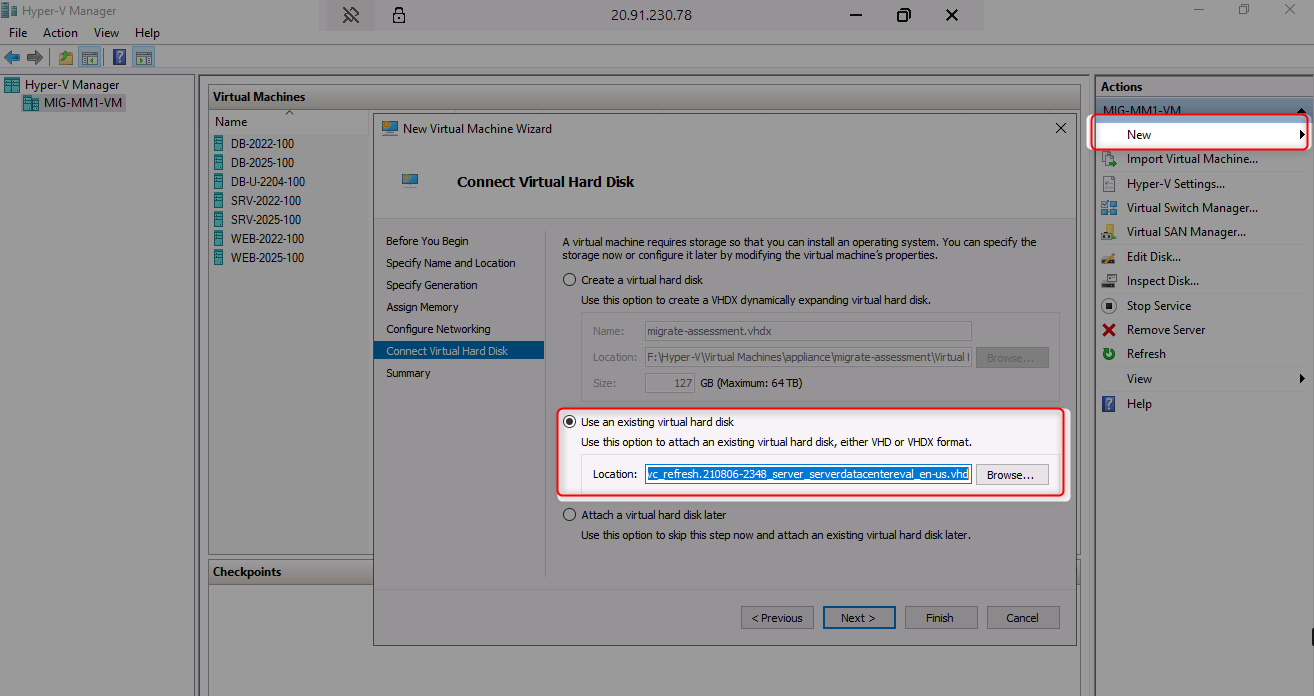This screenshot has height=696, width=1314.
Task: Go to Configure Networking wizard step
Action: tap(438, 329)
